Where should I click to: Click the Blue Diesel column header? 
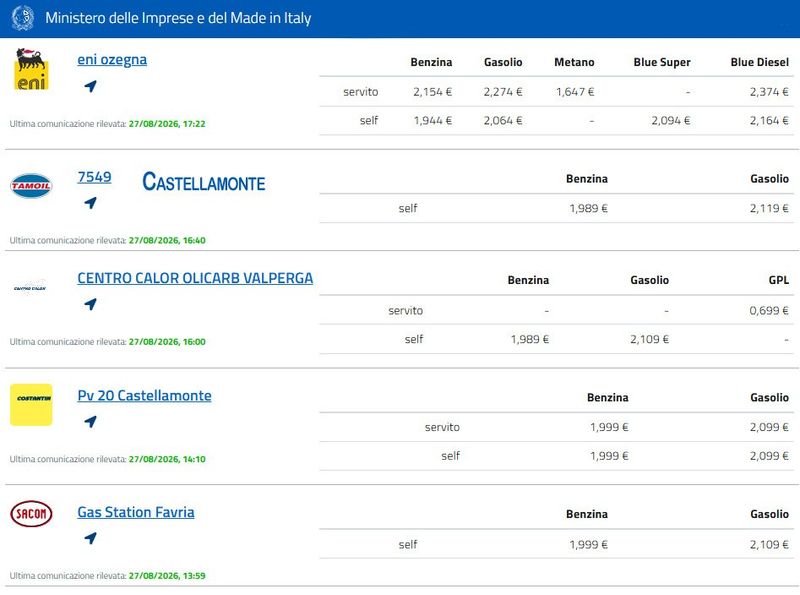coord(760,62)
